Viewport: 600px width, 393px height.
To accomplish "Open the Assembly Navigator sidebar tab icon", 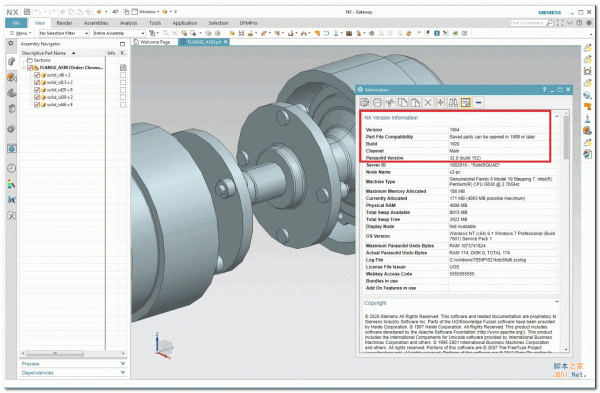I will 11,62.
